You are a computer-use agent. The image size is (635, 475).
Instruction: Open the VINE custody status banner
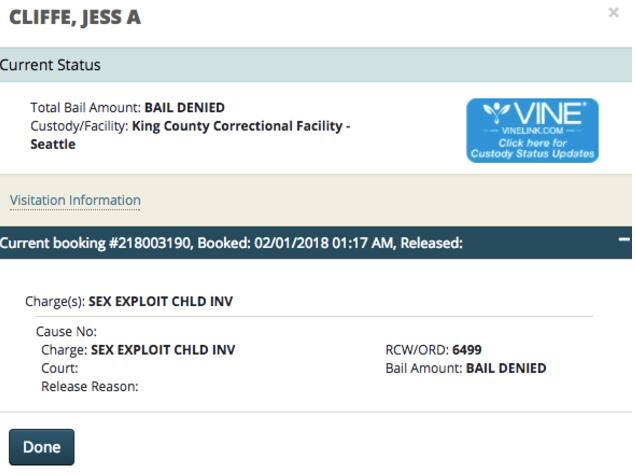tap(532, 130)
